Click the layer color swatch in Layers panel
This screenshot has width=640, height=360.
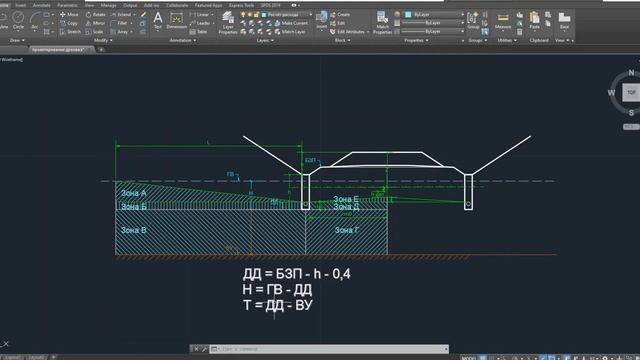[x=264, y=14]
